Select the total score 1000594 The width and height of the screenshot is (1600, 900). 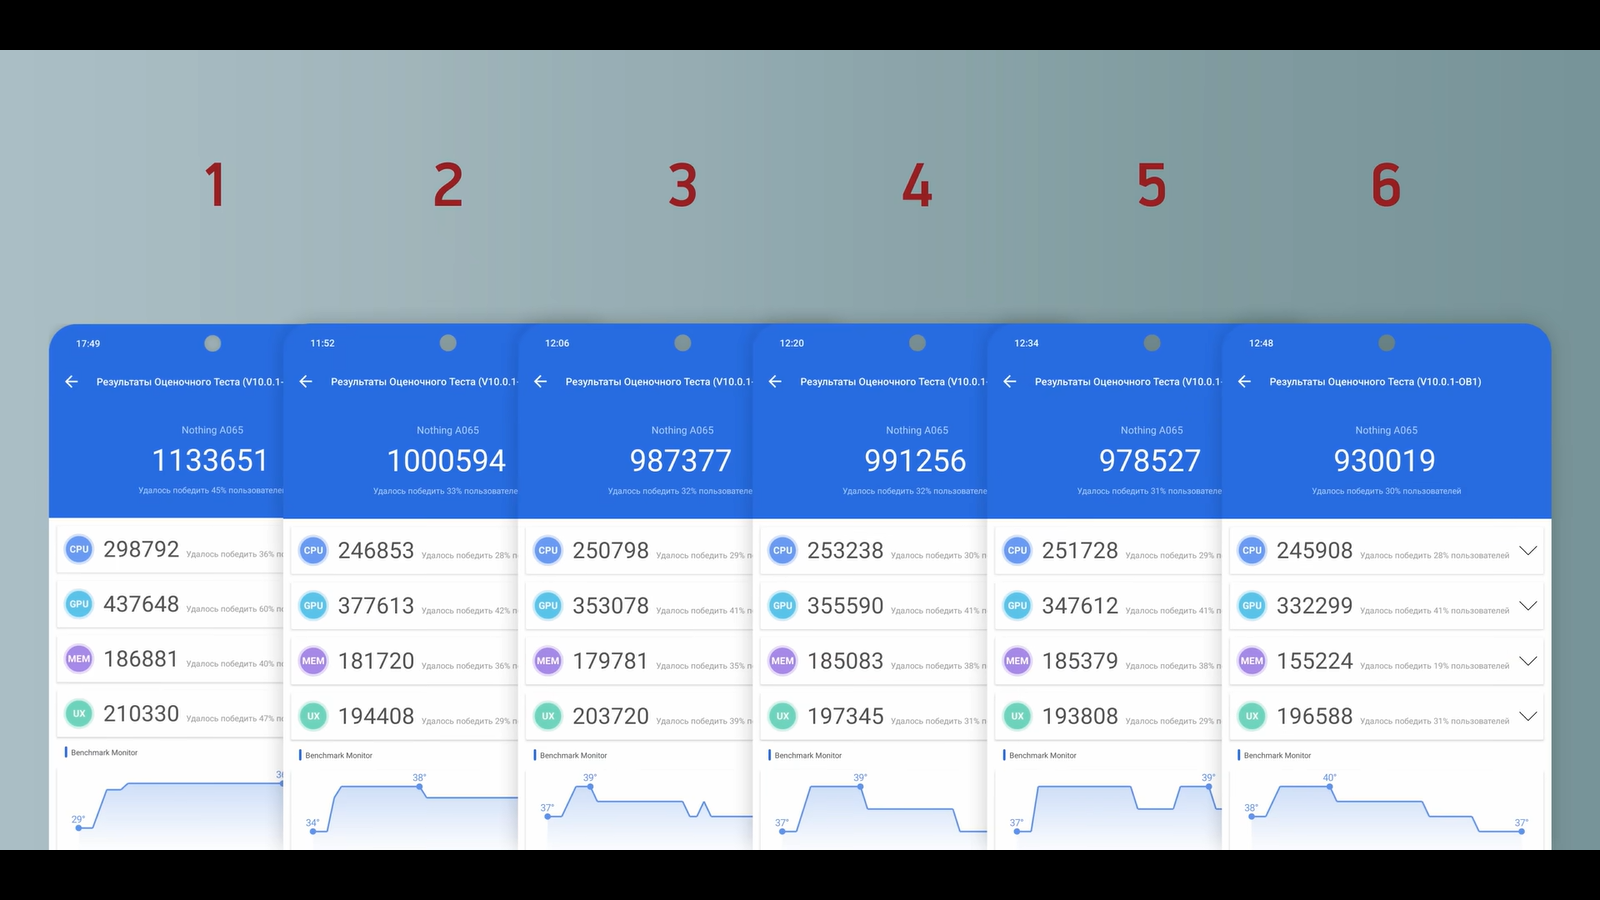tap(446, 460)
